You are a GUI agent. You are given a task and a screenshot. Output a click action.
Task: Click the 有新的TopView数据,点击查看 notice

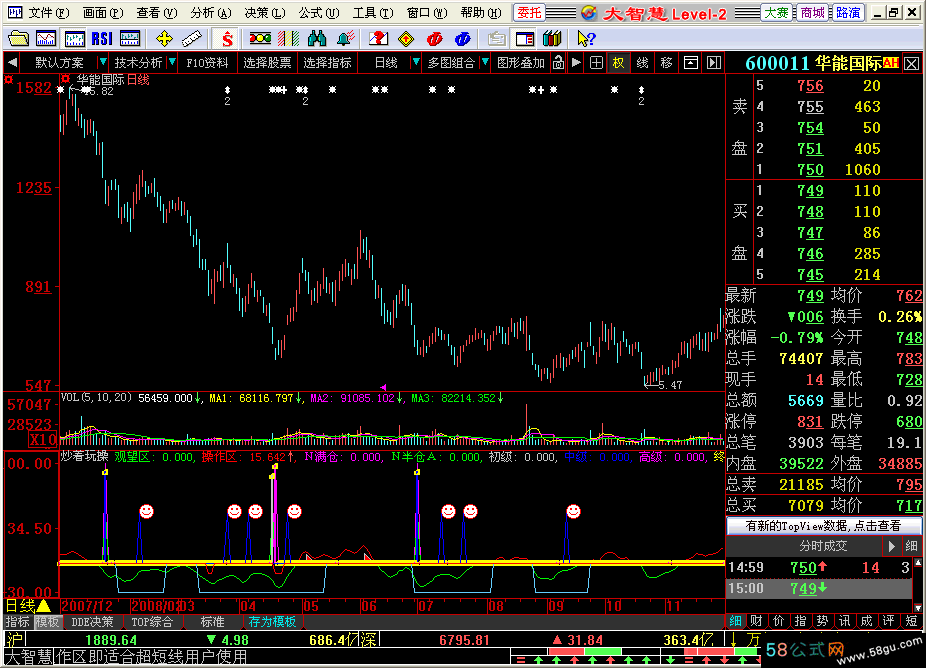tap(823, 526)
